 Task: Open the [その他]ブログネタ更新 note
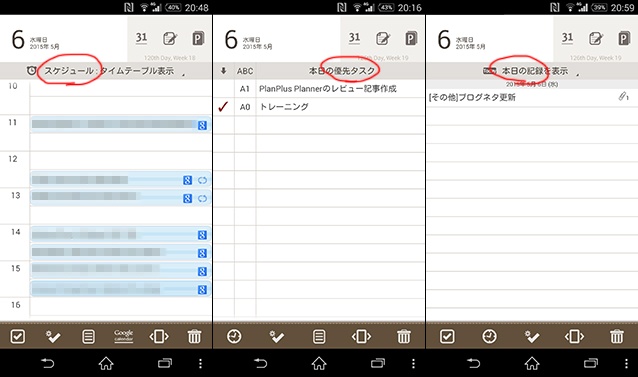(472, 97)
